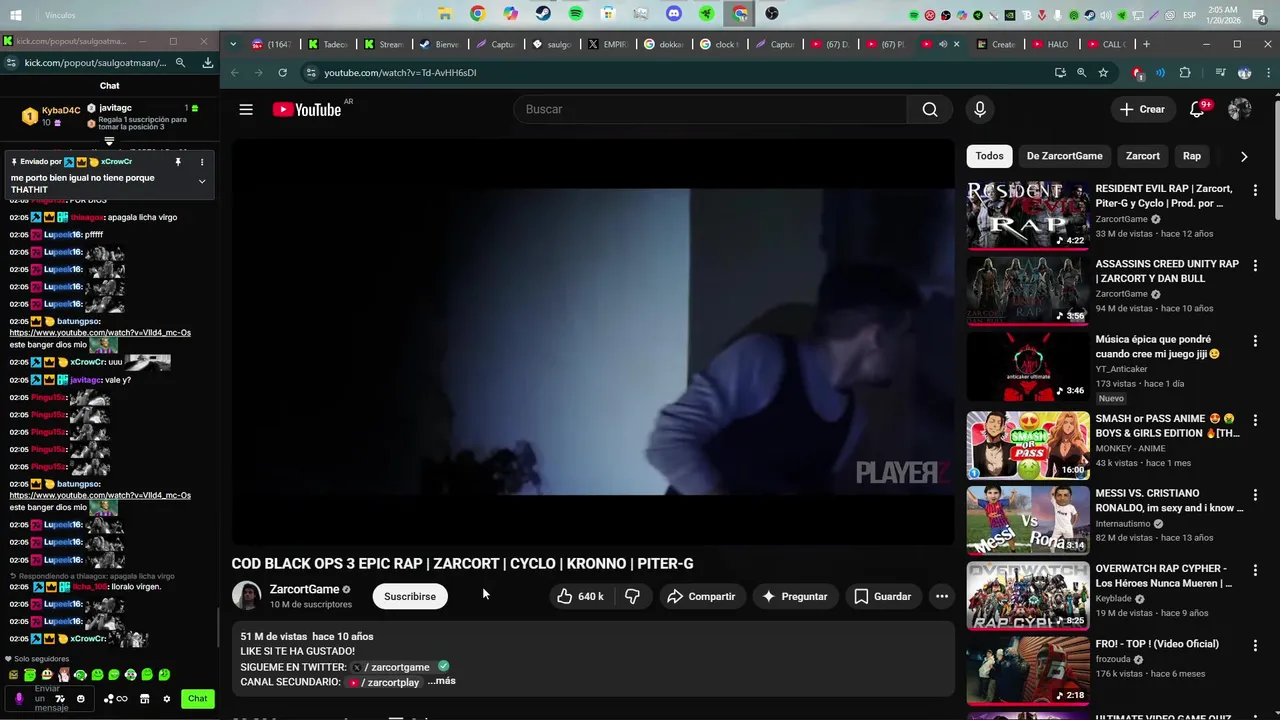Click the 7TV icon in chat input
This screenshot has width=1280, height=720.
[61, 699]
